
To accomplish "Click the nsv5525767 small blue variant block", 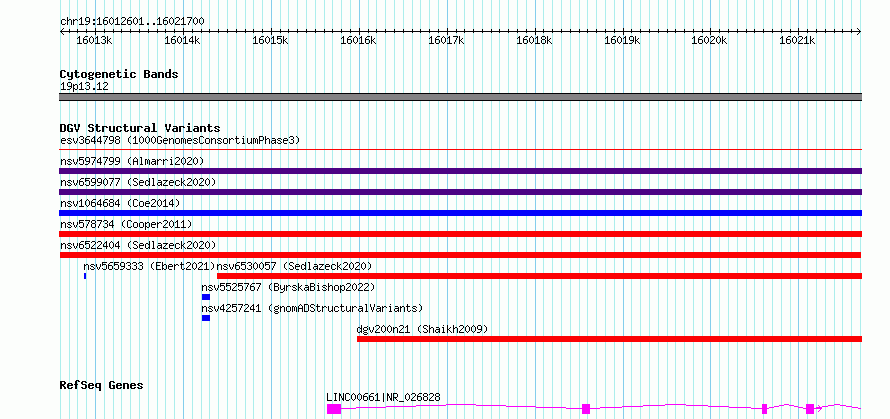I will coord(206,297).
